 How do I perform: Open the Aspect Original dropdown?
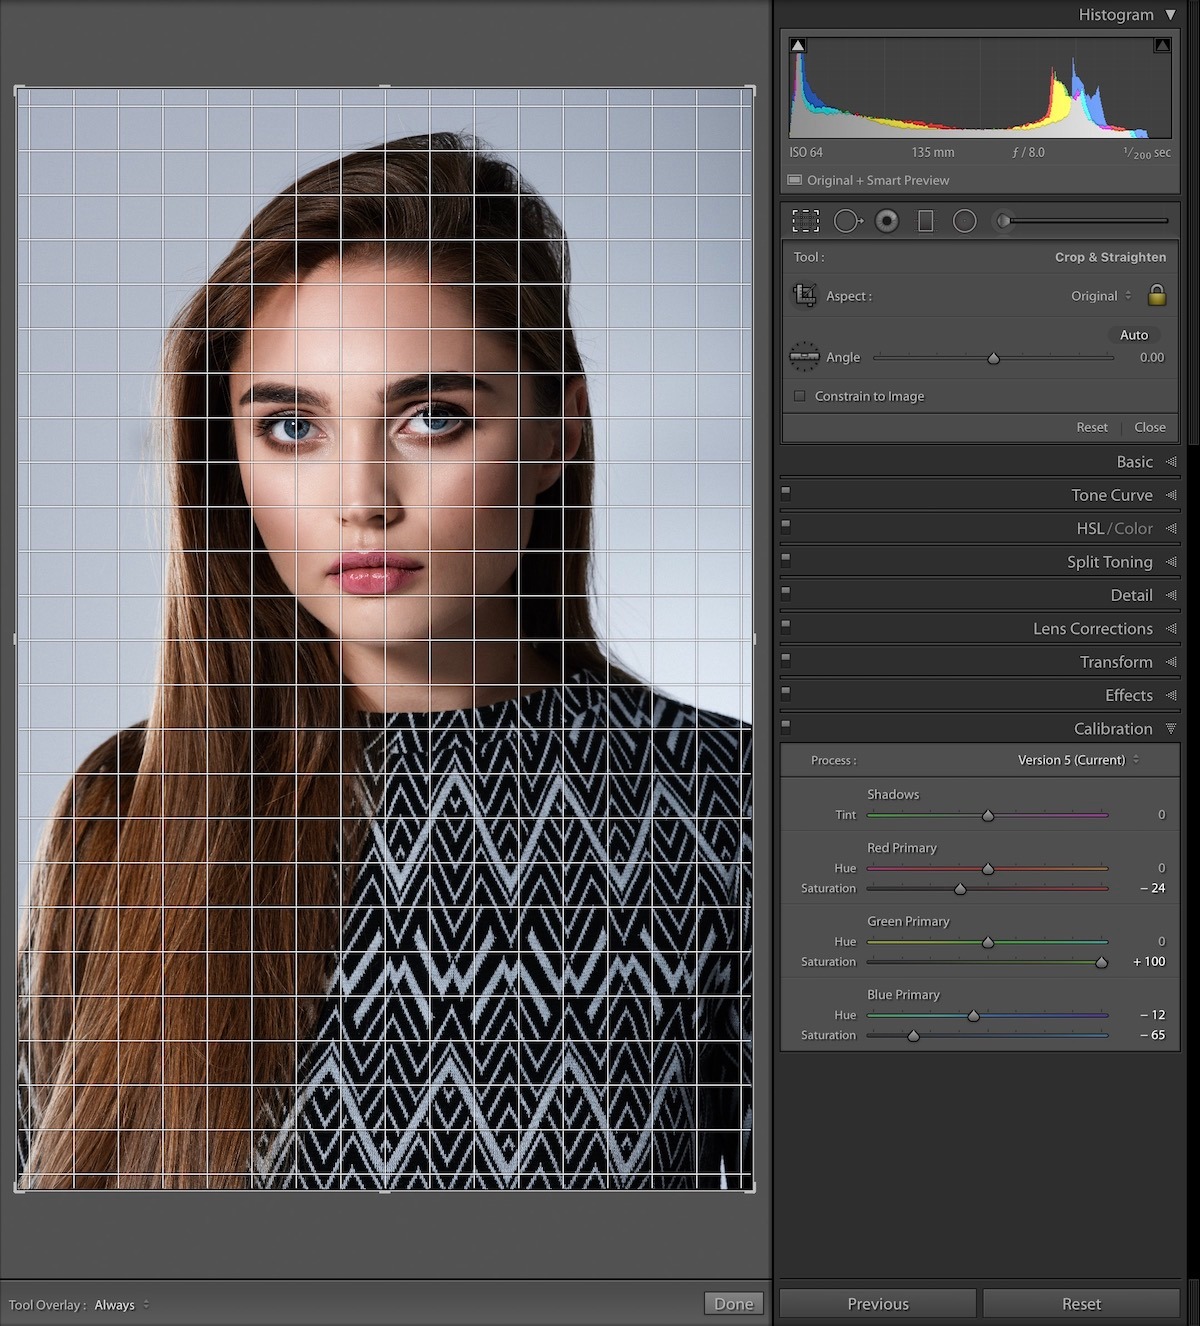click(1101, 296)
